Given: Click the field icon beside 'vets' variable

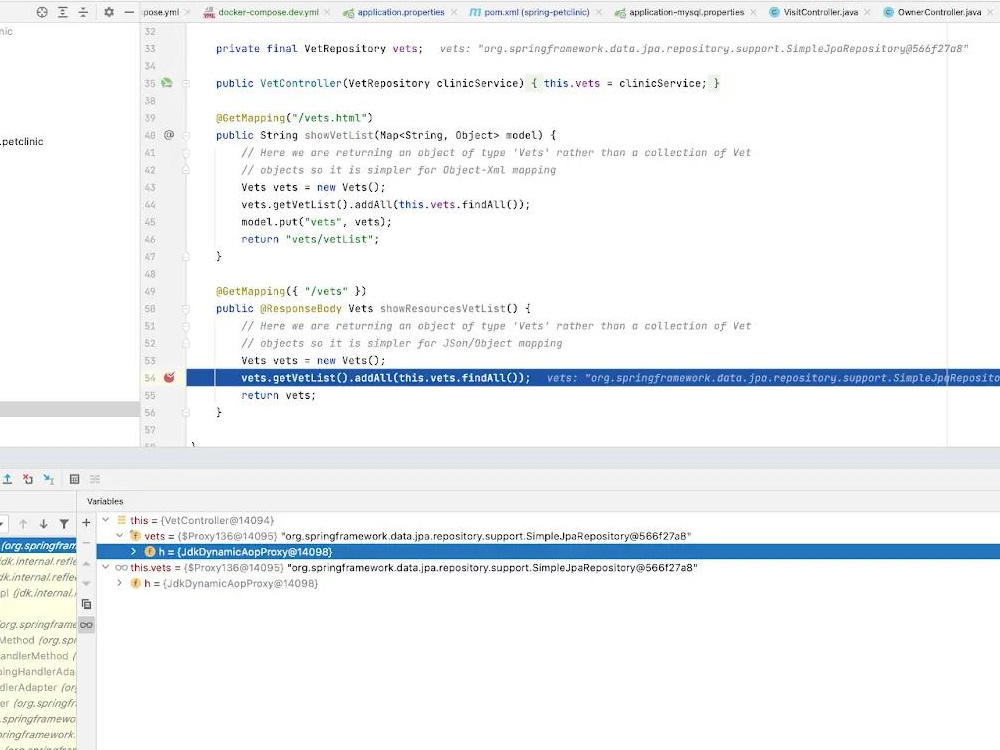Looking at the screenshot, I should [x=135, y=536].
